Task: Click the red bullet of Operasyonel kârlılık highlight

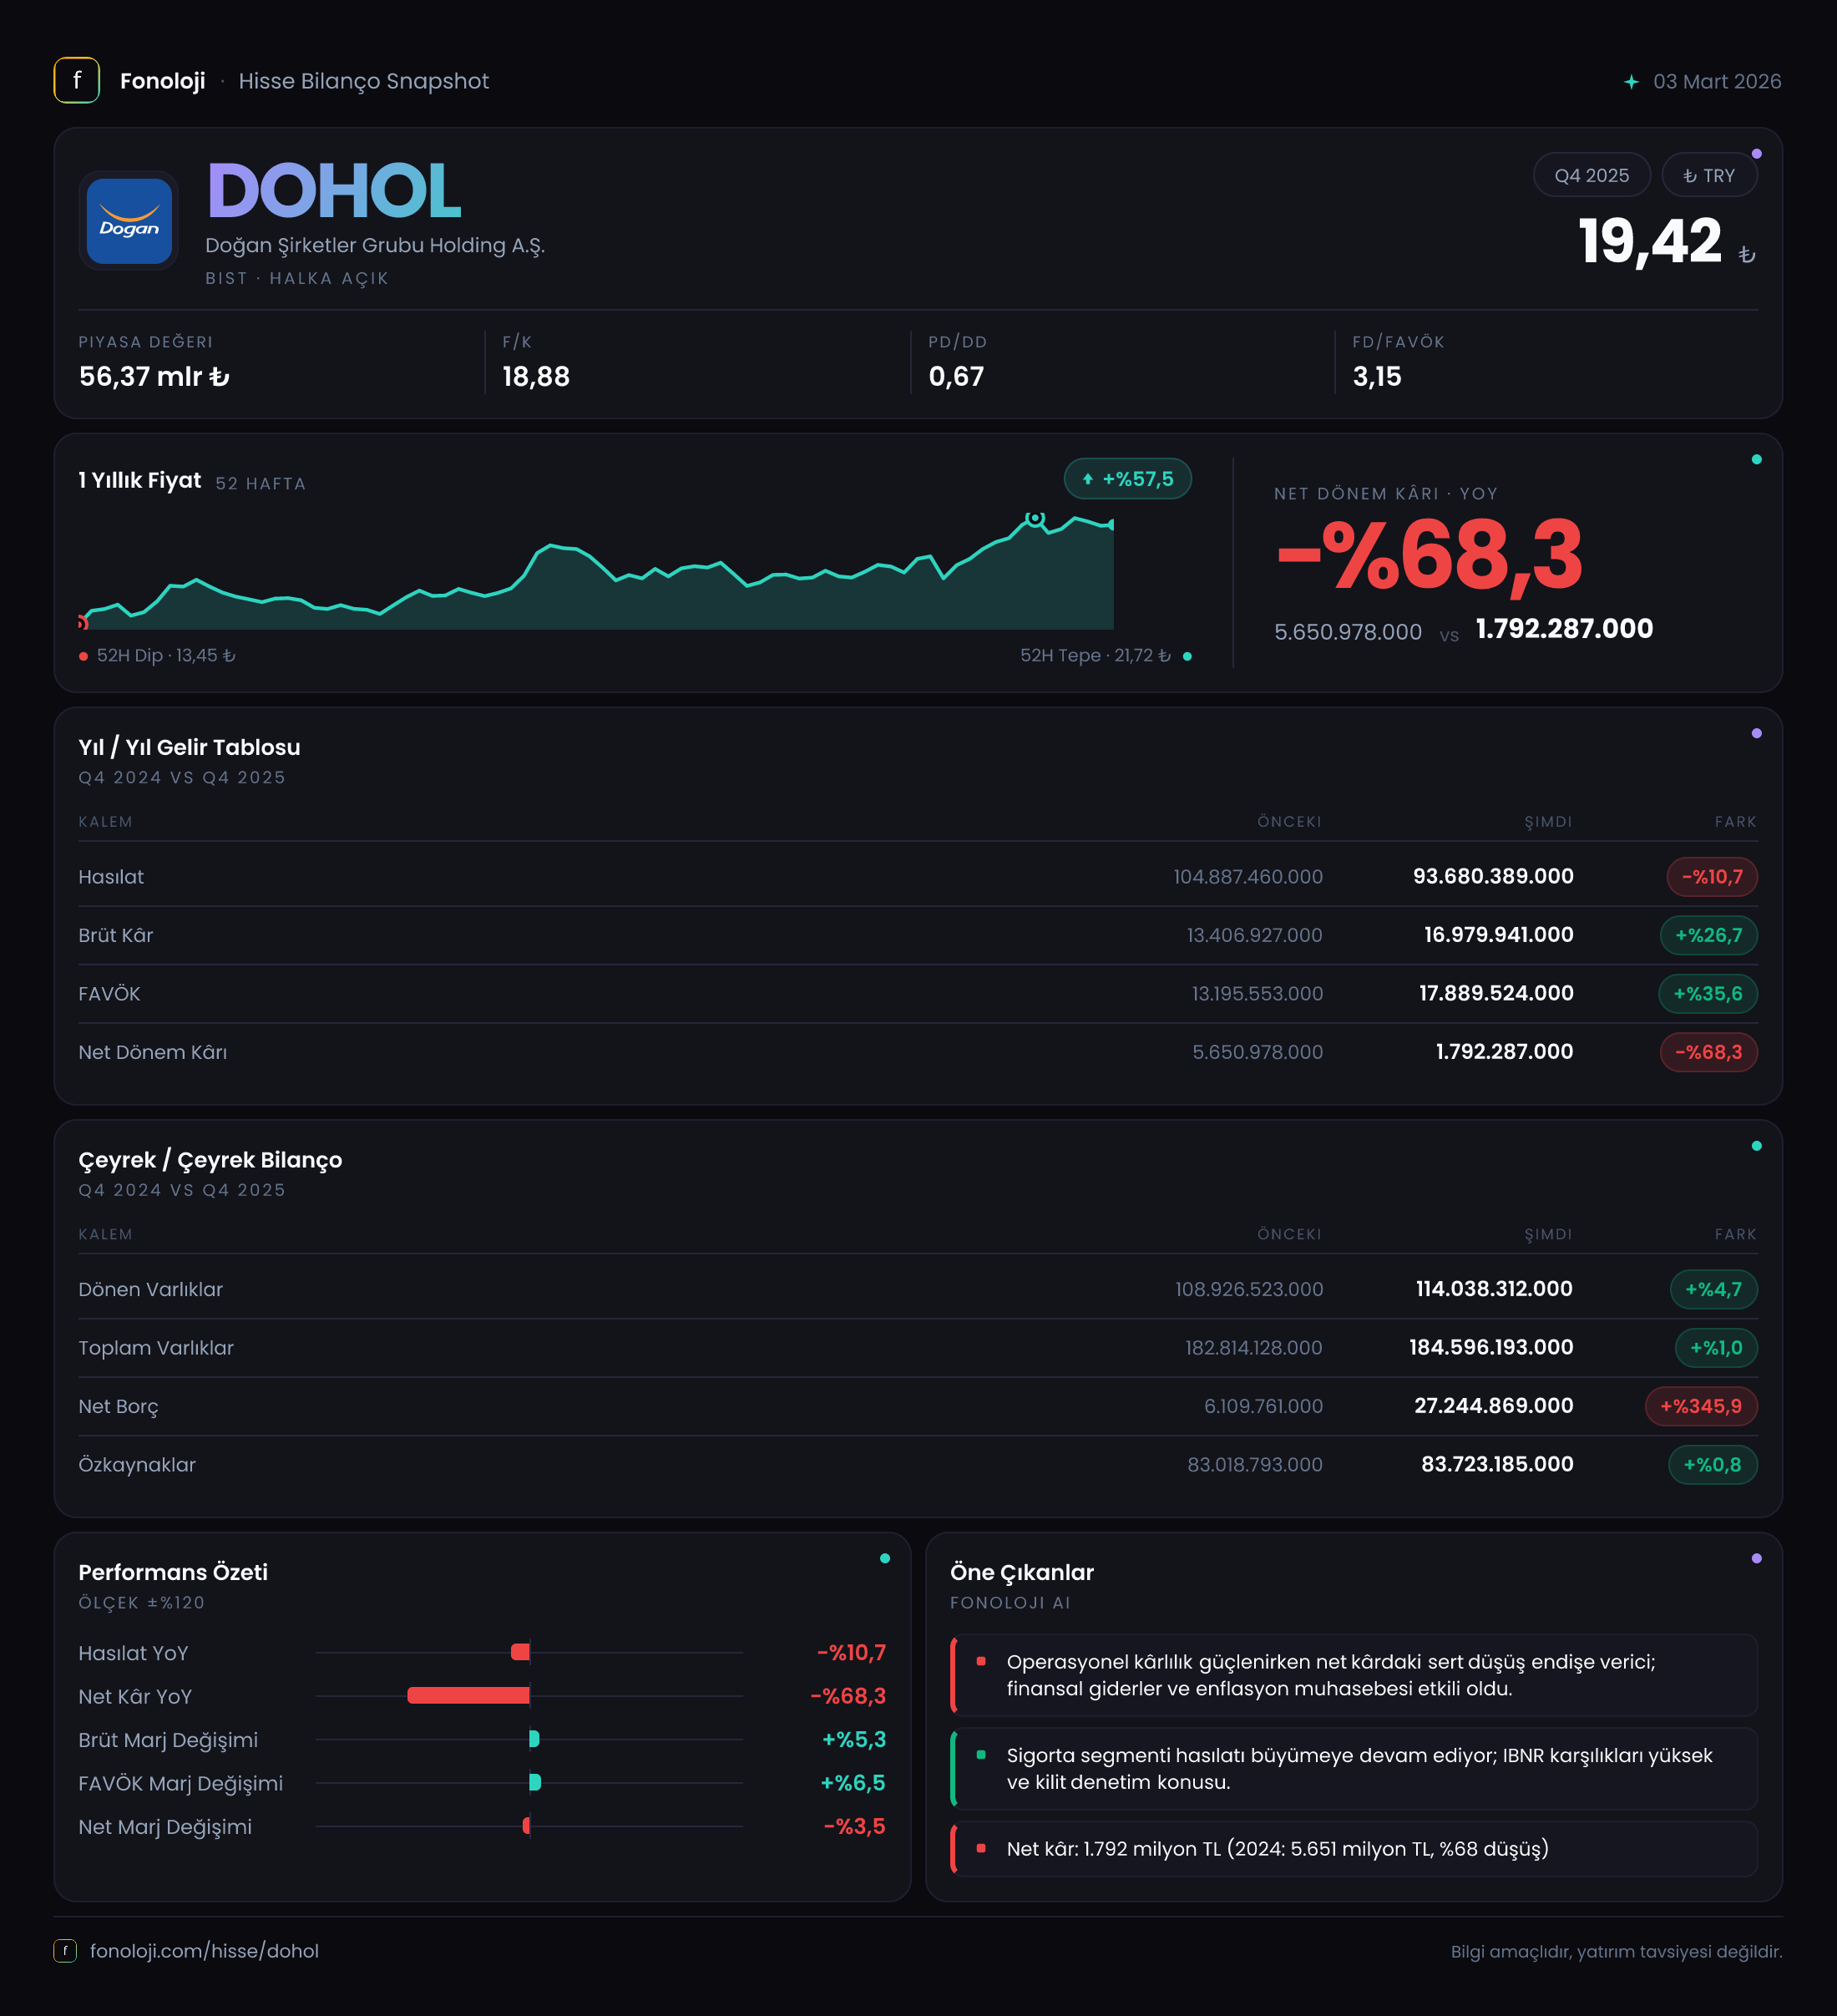Action: [981, 1661]
